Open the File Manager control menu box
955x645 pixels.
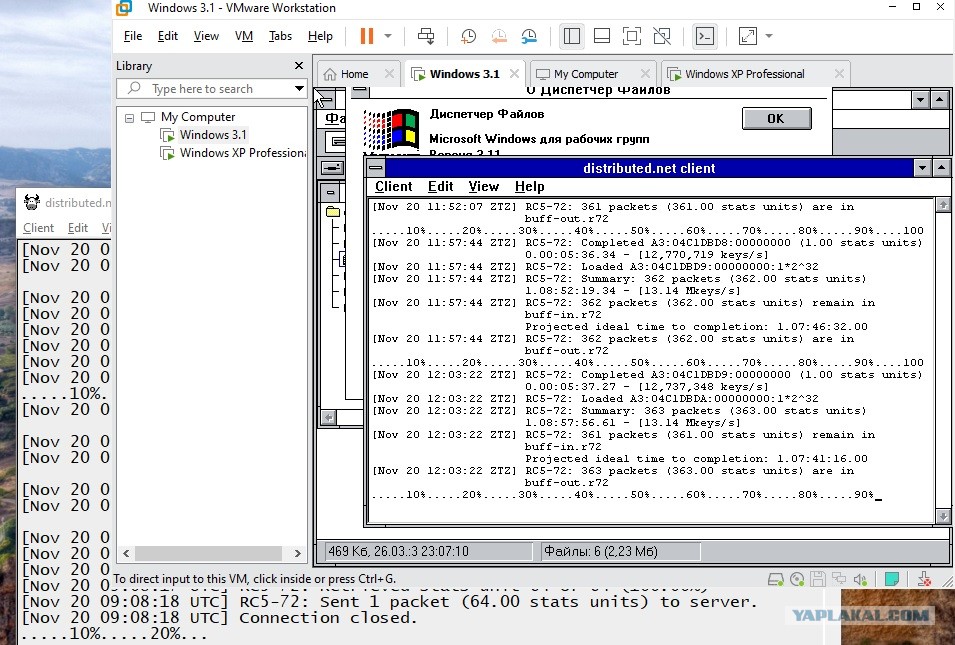coord(324,98)
